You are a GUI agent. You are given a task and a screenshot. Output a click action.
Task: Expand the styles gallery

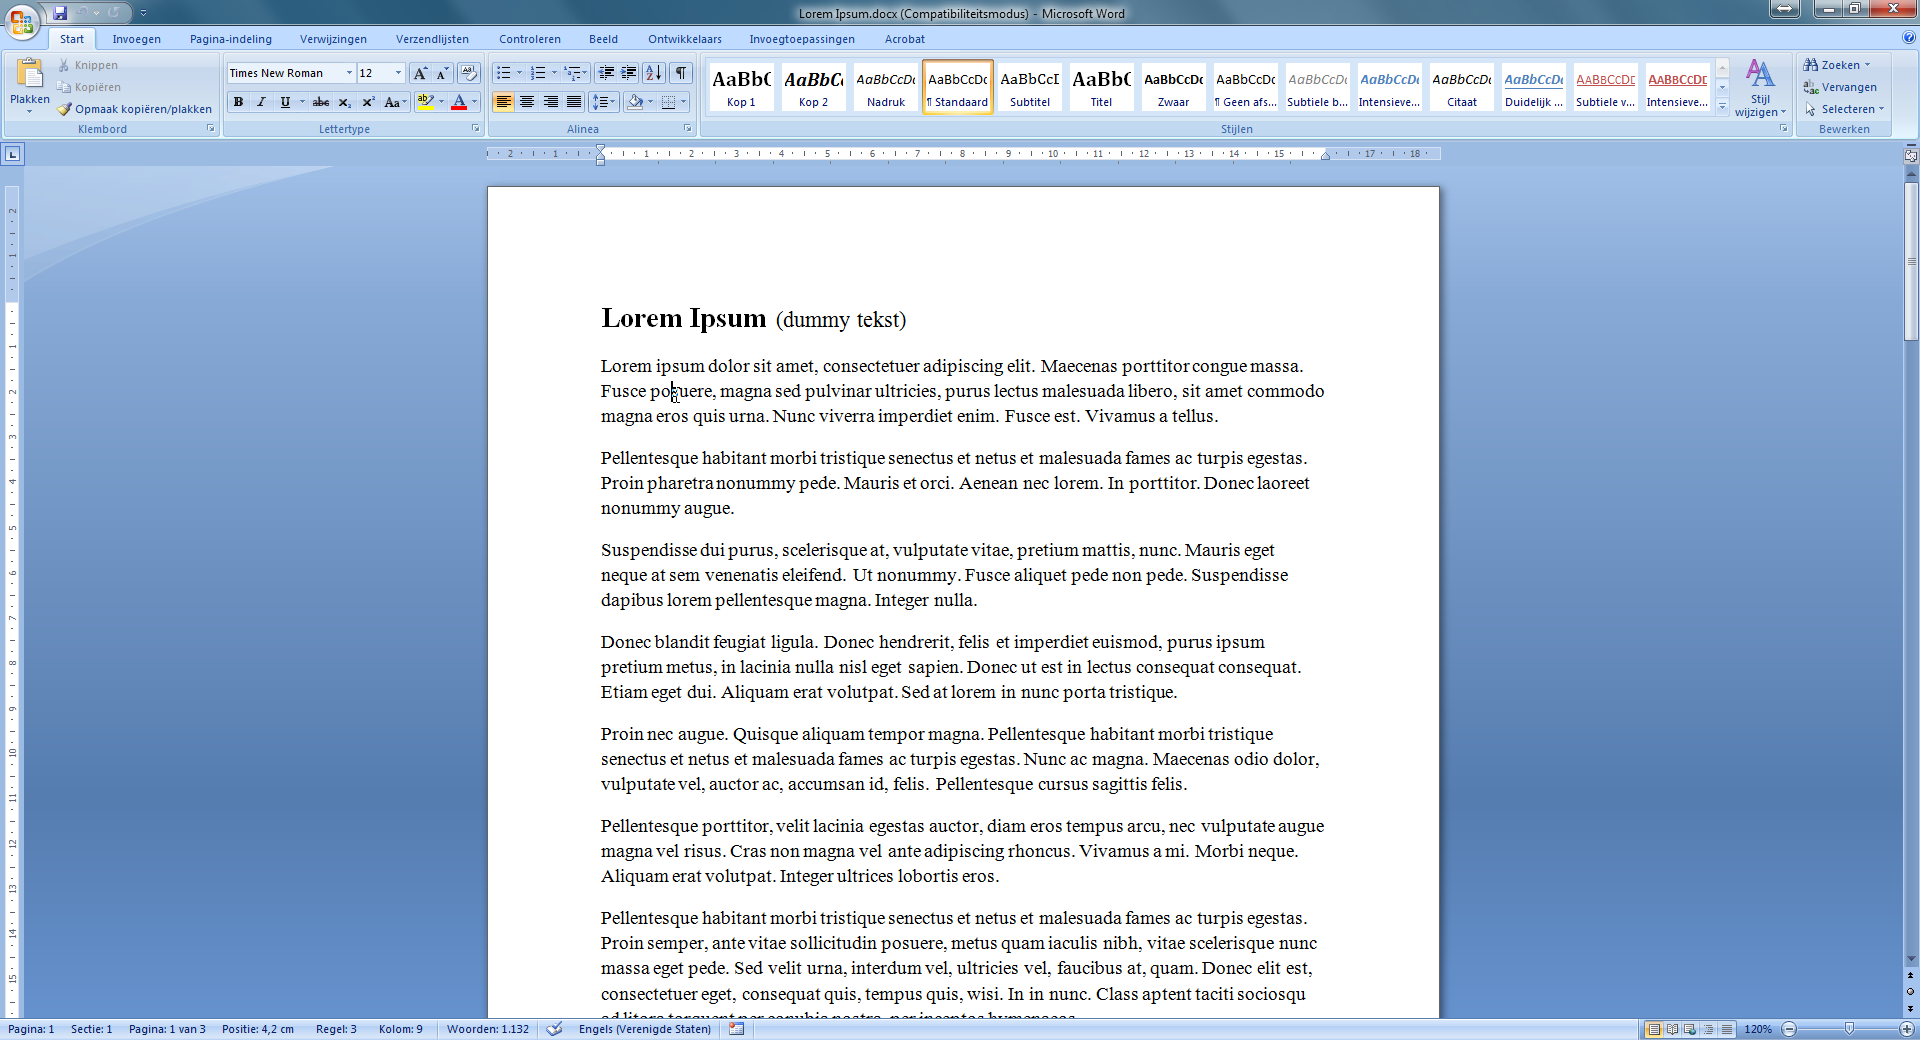[1723, 106]
